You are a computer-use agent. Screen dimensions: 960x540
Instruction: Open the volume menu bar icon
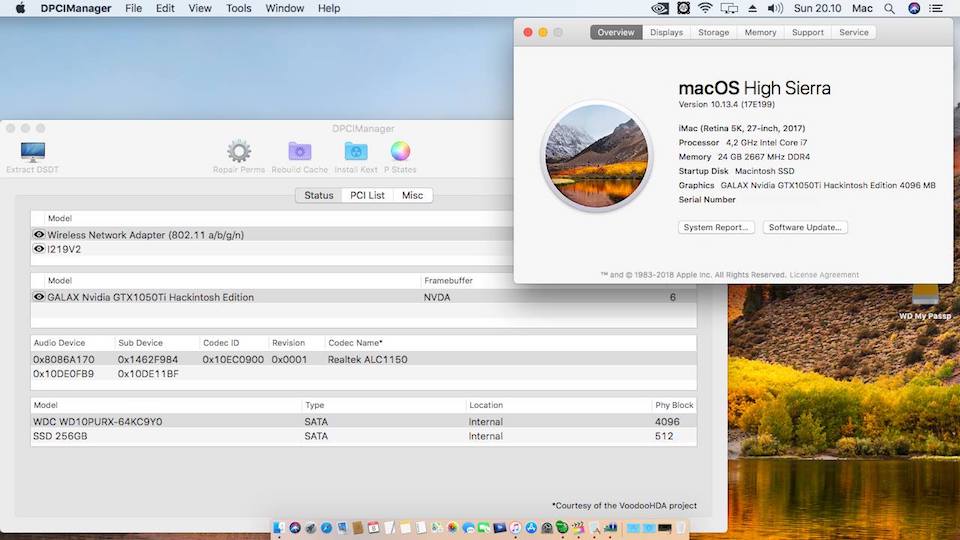[775, 9]
